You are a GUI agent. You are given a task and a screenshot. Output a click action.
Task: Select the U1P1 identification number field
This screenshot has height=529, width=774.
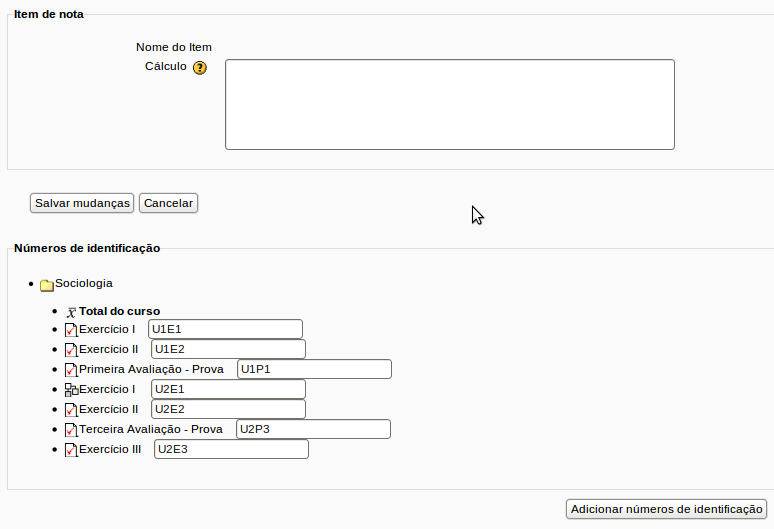coord(314,369)
